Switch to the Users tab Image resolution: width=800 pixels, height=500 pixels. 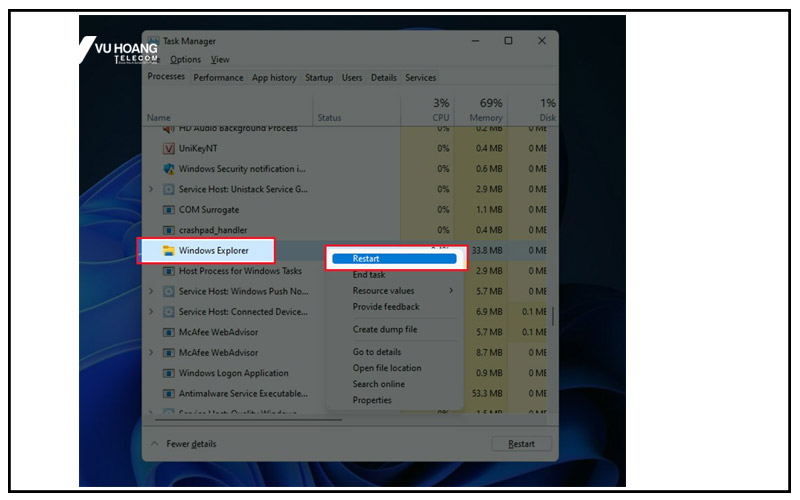352,78
